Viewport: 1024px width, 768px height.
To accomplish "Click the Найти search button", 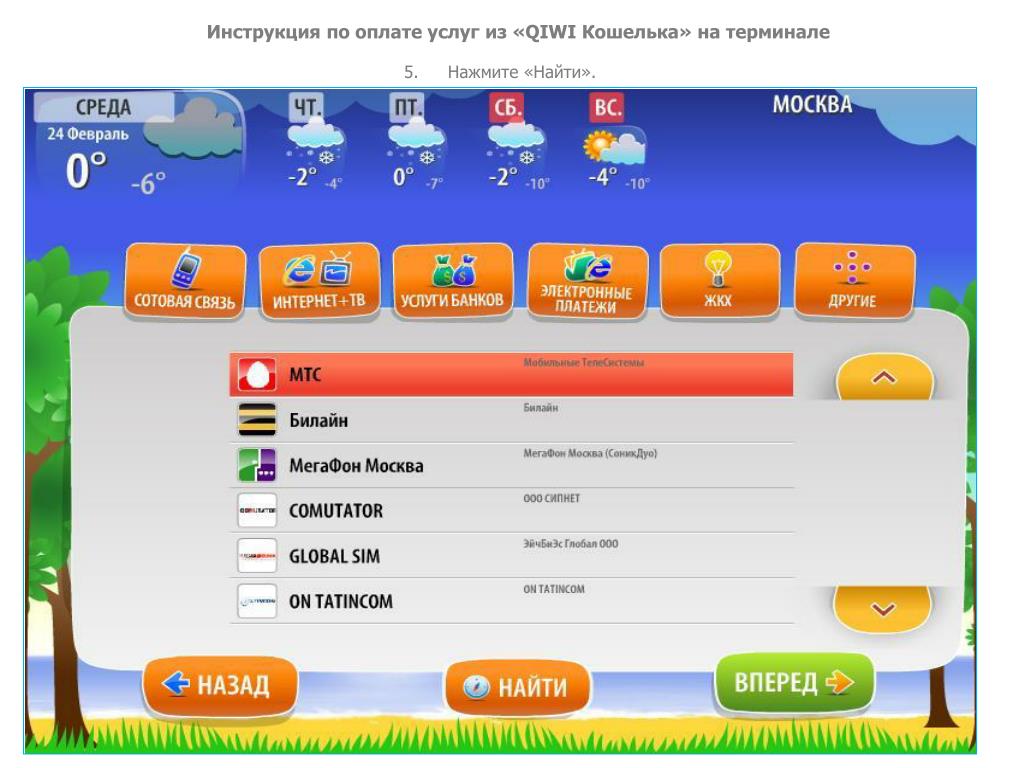I will coord(517,687).
